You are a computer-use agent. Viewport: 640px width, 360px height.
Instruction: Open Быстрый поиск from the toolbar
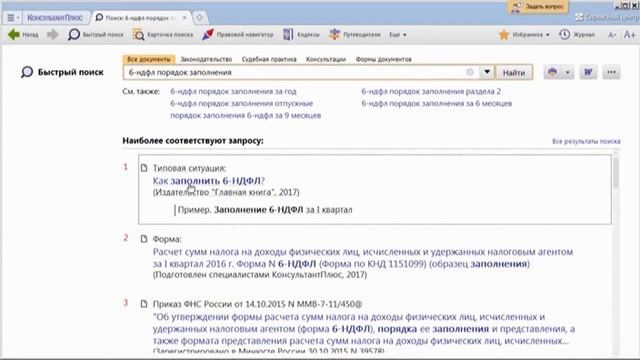(x=96, y=35)
